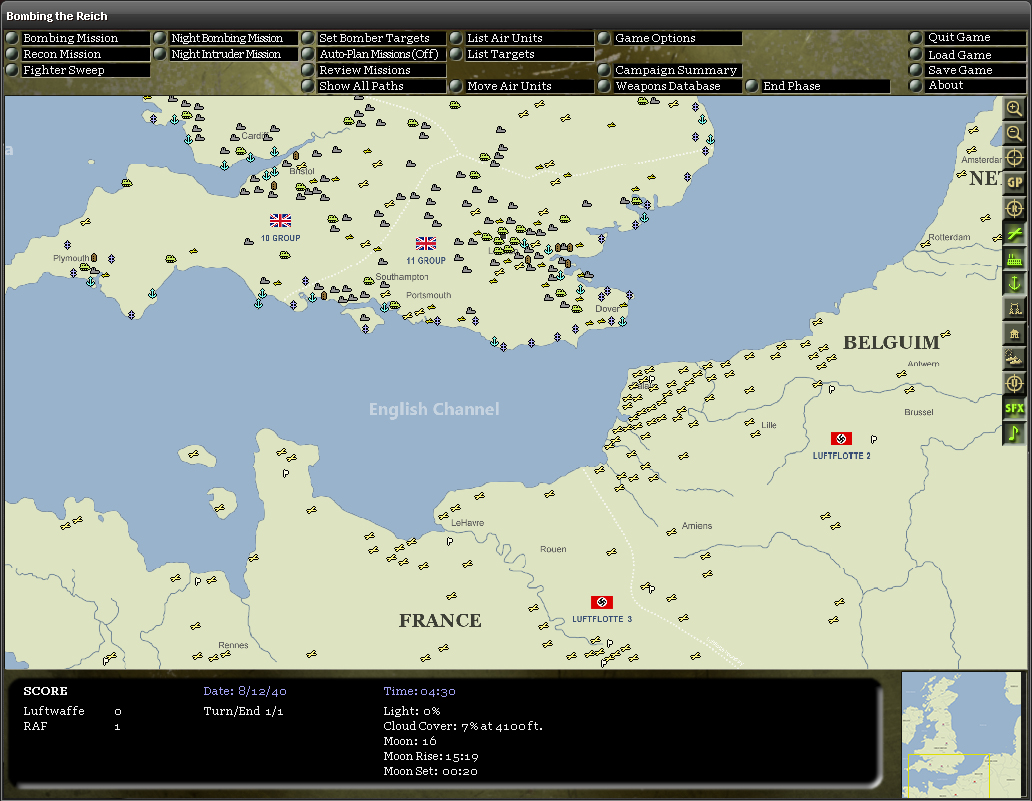Click the yellow viewport box in minimap
1032x801 pixels.
[x=948, y=776]
